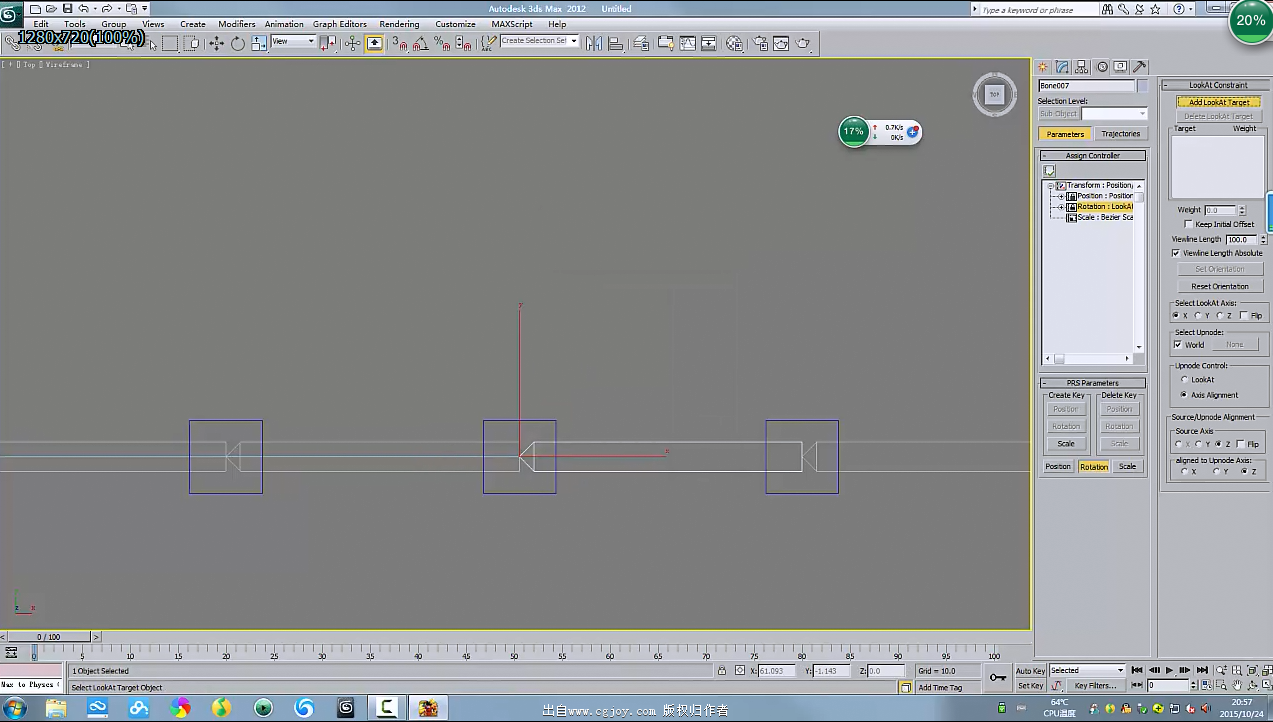Select the Rotate transform tool
The height and width of the screenshot is (722, 1273).
pos(237,44)
